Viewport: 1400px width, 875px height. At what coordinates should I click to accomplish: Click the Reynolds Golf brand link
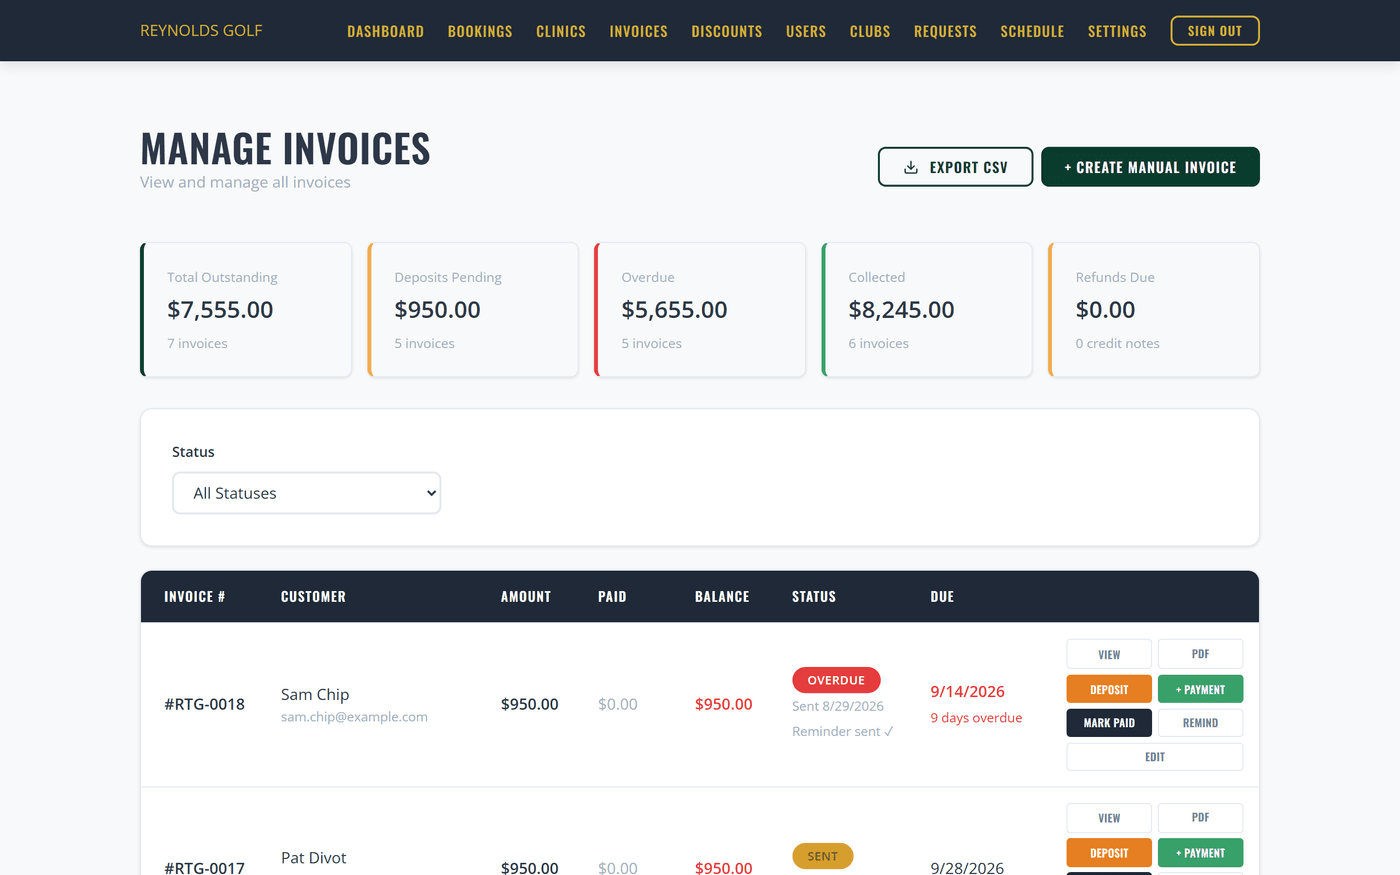201,31
